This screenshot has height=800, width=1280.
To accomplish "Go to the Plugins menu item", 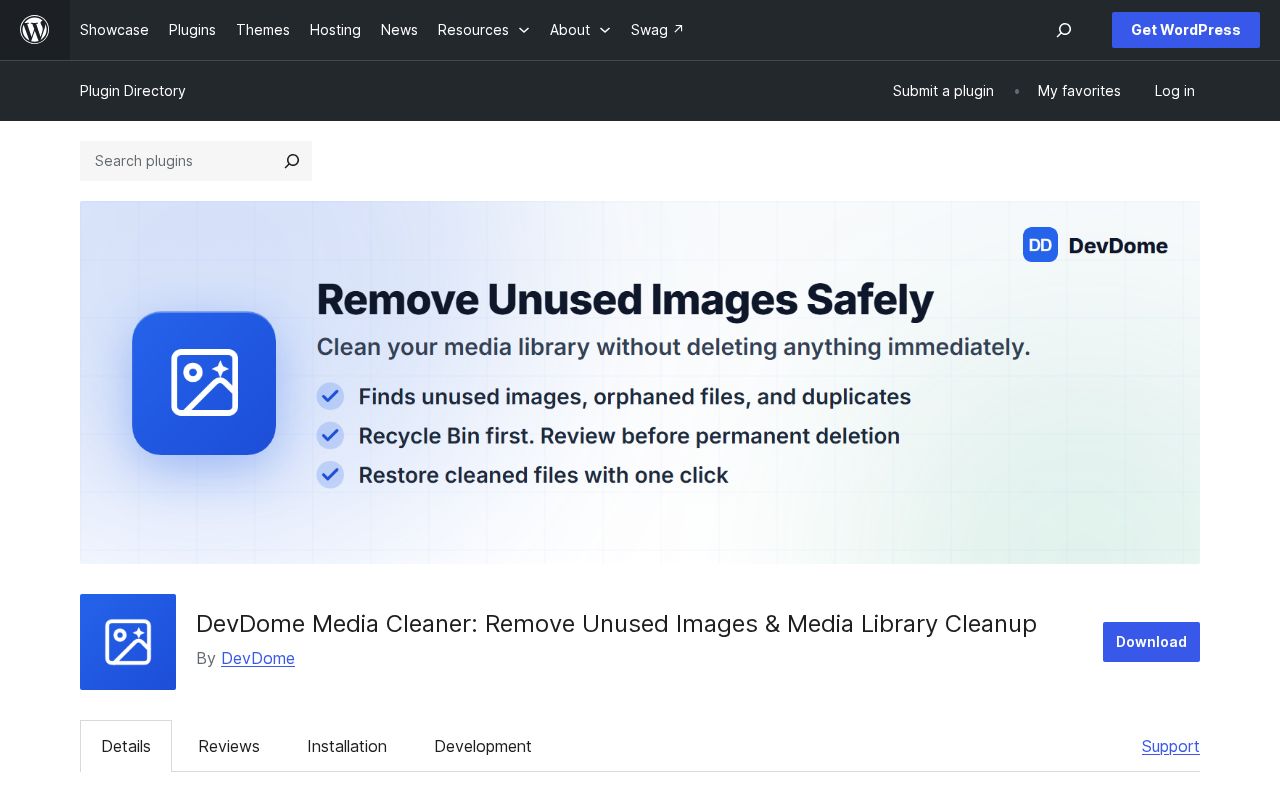I will point(192,30).
